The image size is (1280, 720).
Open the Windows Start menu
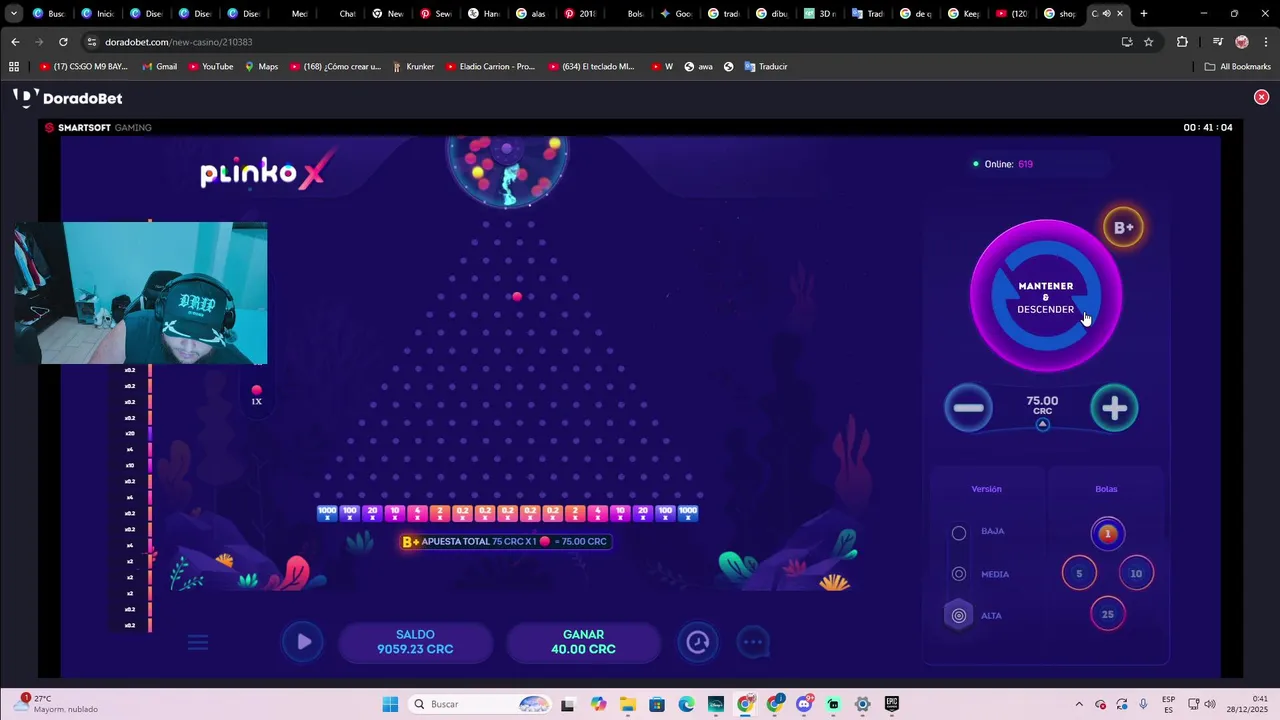click(390, 704)
